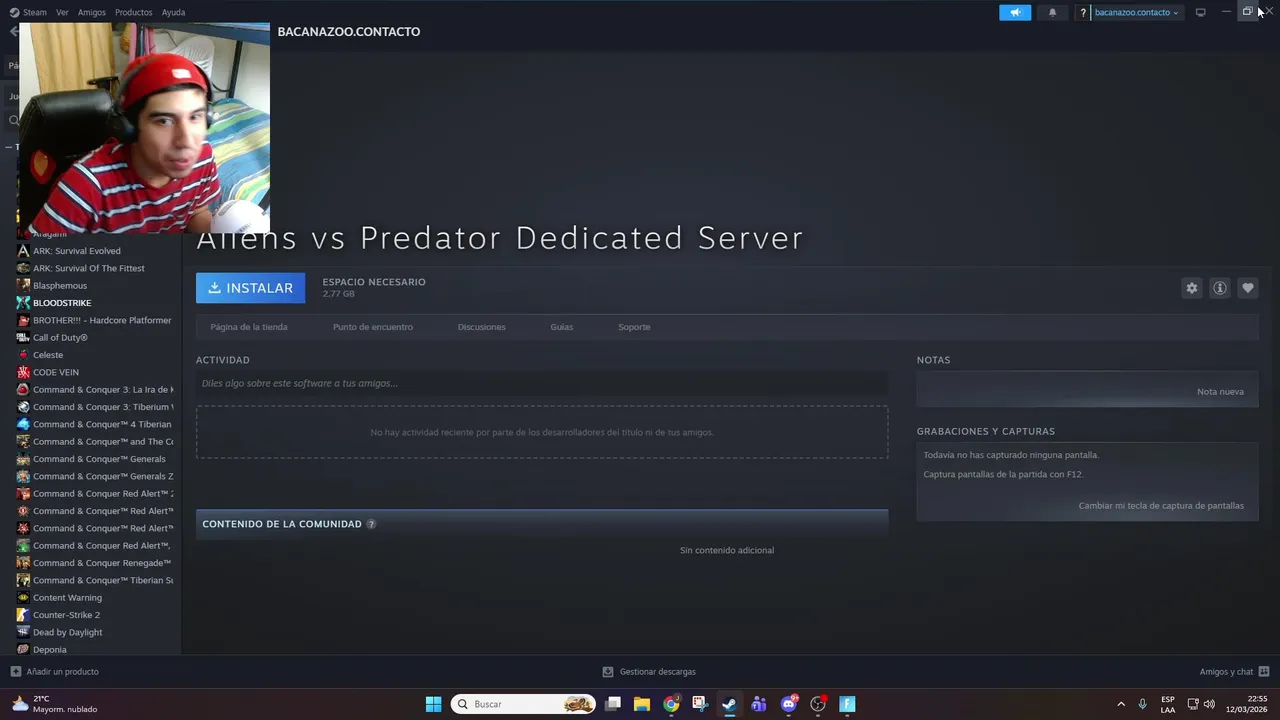
Task: Click the activity input field 'Diles algo sobre este software'
Action: coord(541,383)
